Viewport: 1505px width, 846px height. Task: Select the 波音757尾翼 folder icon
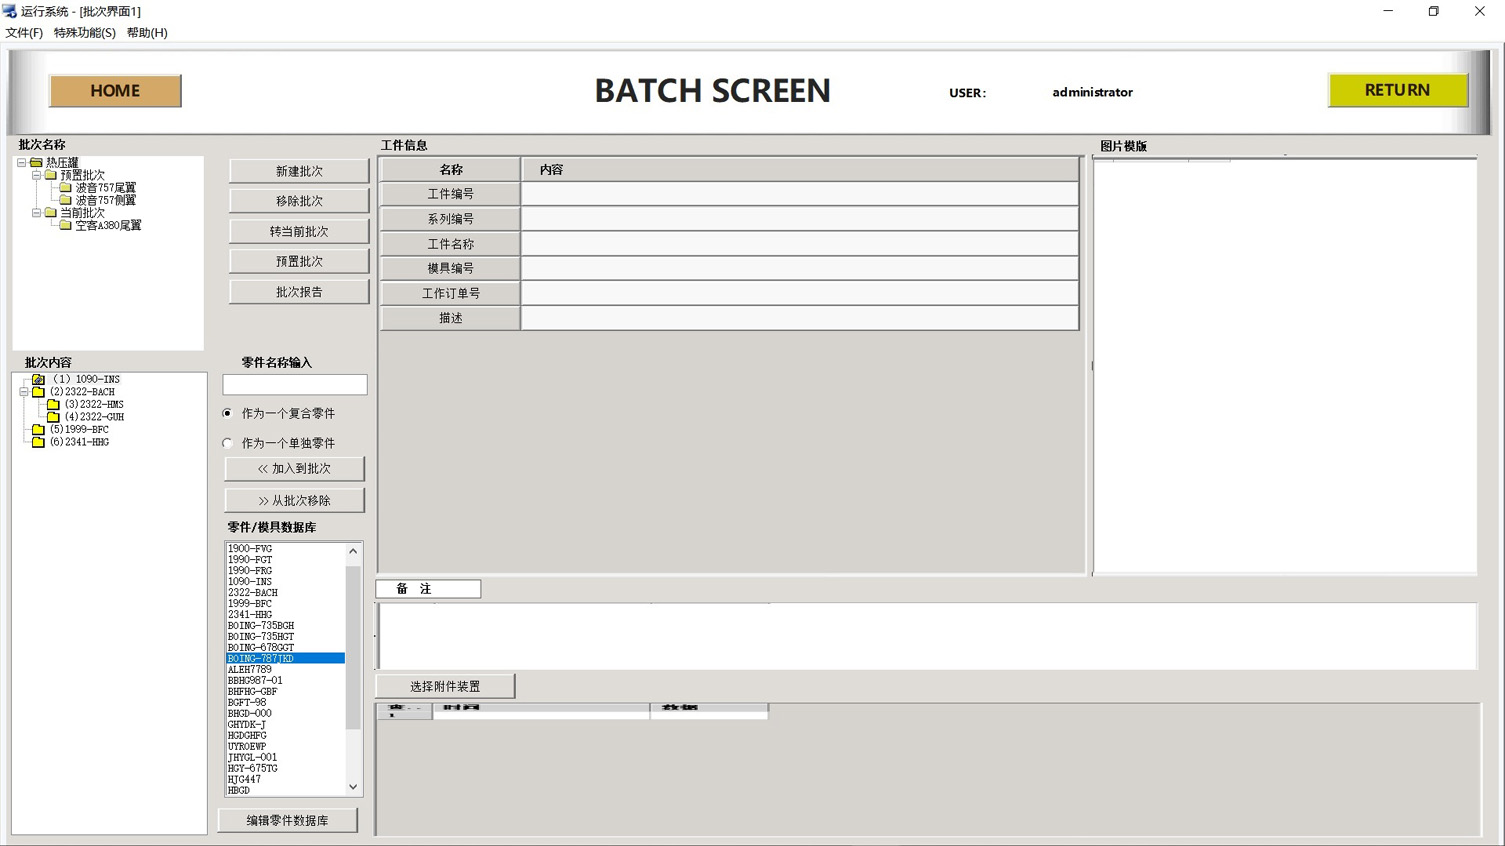click(x=65, y=188)
